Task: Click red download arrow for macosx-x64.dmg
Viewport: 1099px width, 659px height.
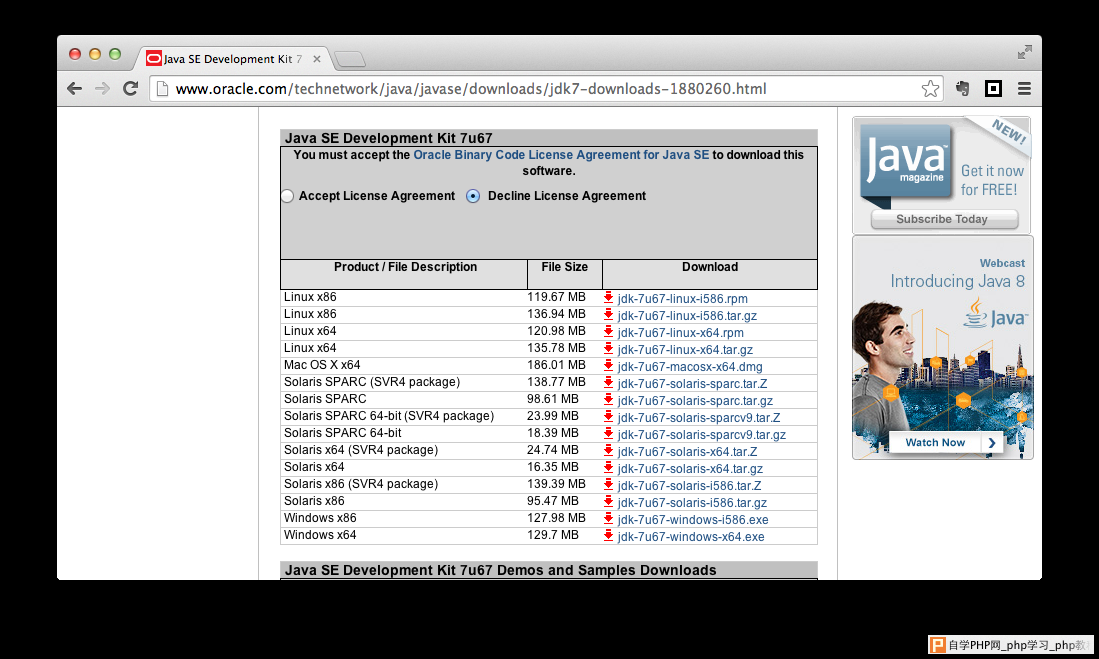Action: [x=608, y=366]
